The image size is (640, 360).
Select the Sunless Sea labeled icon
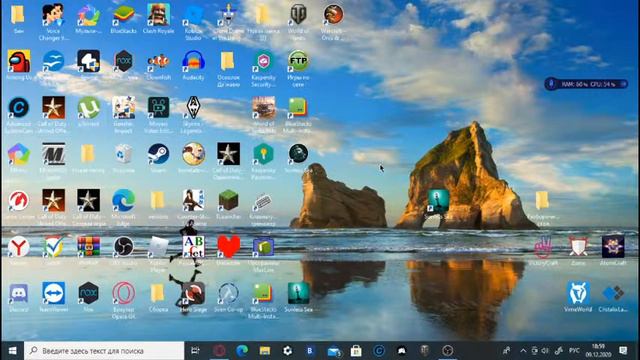click(x=298, y=293)
